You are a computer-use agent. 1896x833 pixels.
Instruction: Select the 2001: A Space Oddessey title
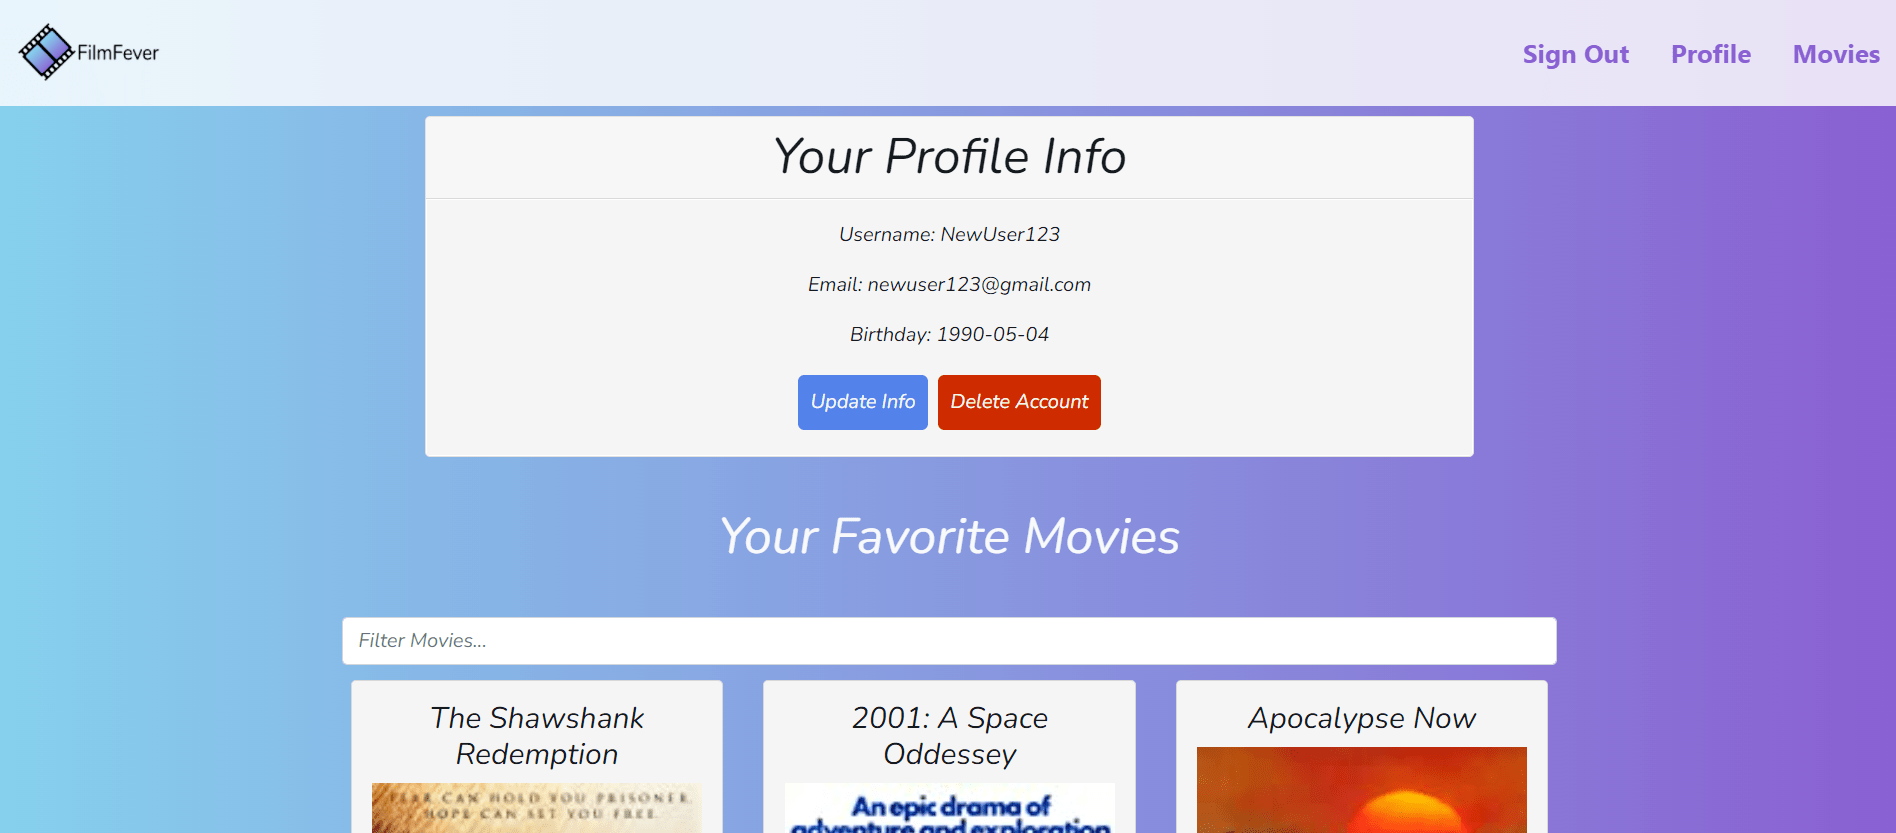(949, 735)
